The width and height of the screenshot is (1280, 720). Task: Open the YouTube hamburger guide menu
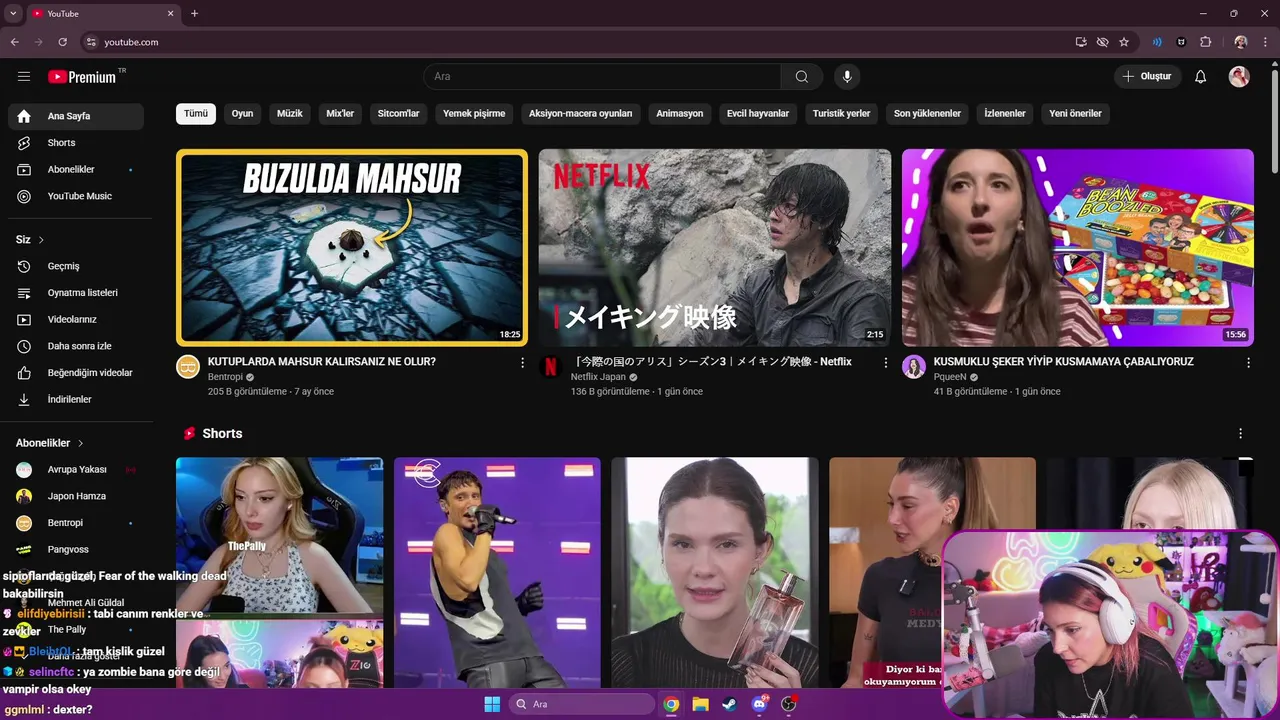pyautogui.click(x=24, y=76)
